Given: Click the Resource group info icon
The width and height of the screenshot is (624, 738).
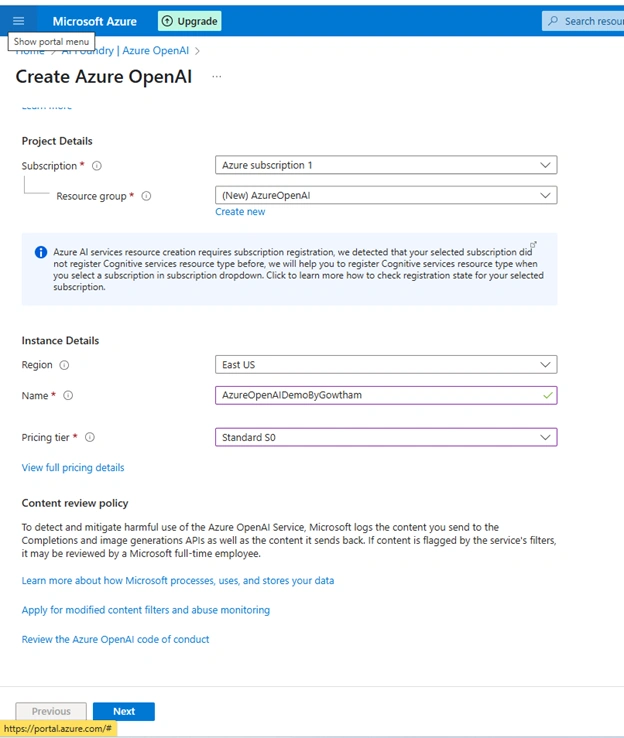Looking at the screenshot, I should pyautogui.click(x=146, y=196).
